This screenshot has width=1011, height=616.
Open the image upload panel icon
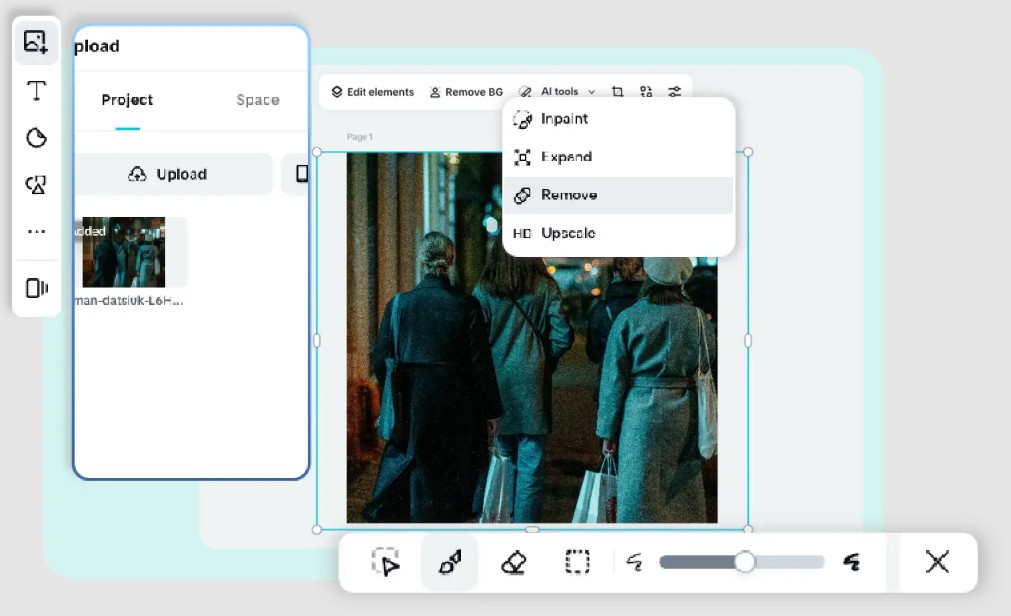pos(36,42)
